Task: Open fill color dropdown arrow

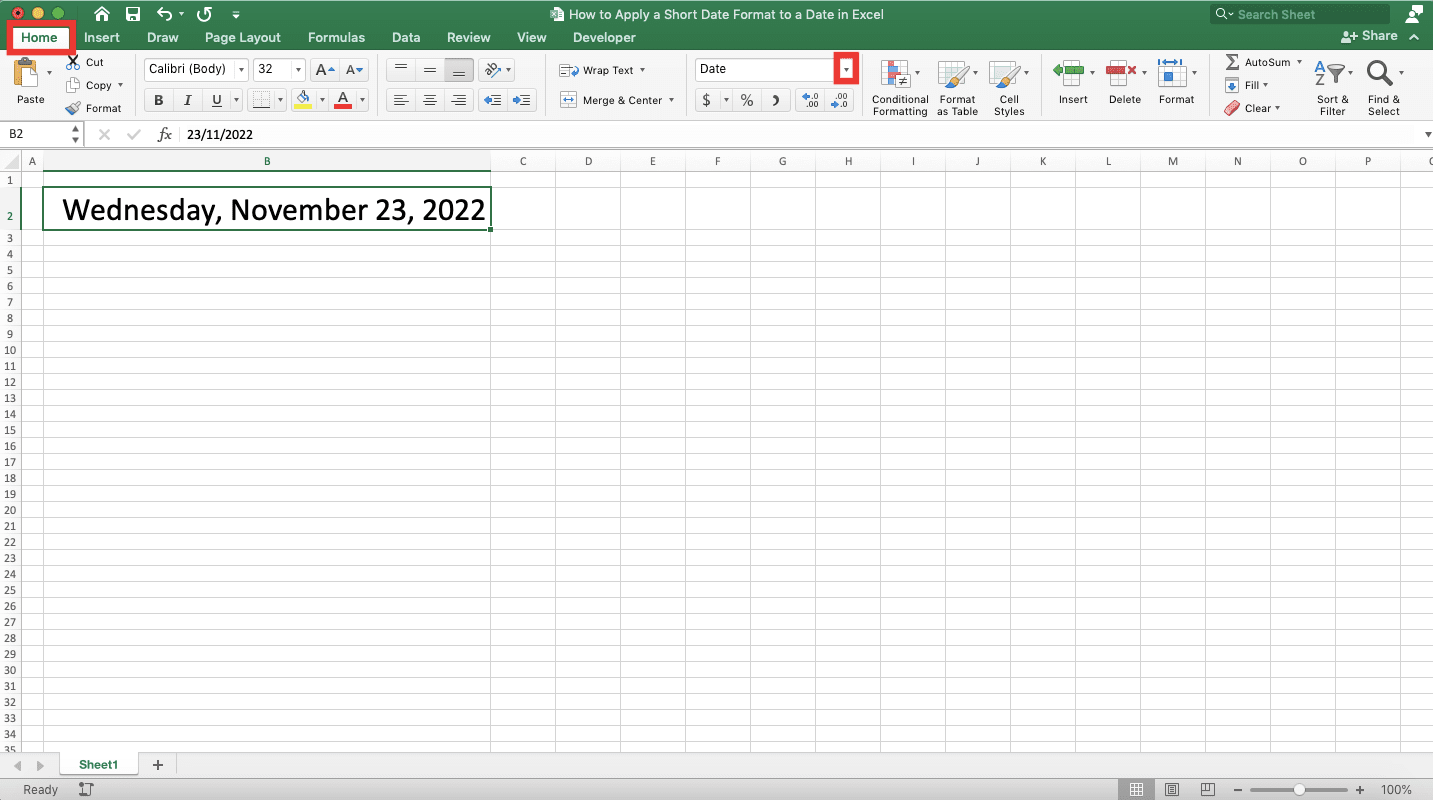Action: pyautogui.click(x=322, y=100)
